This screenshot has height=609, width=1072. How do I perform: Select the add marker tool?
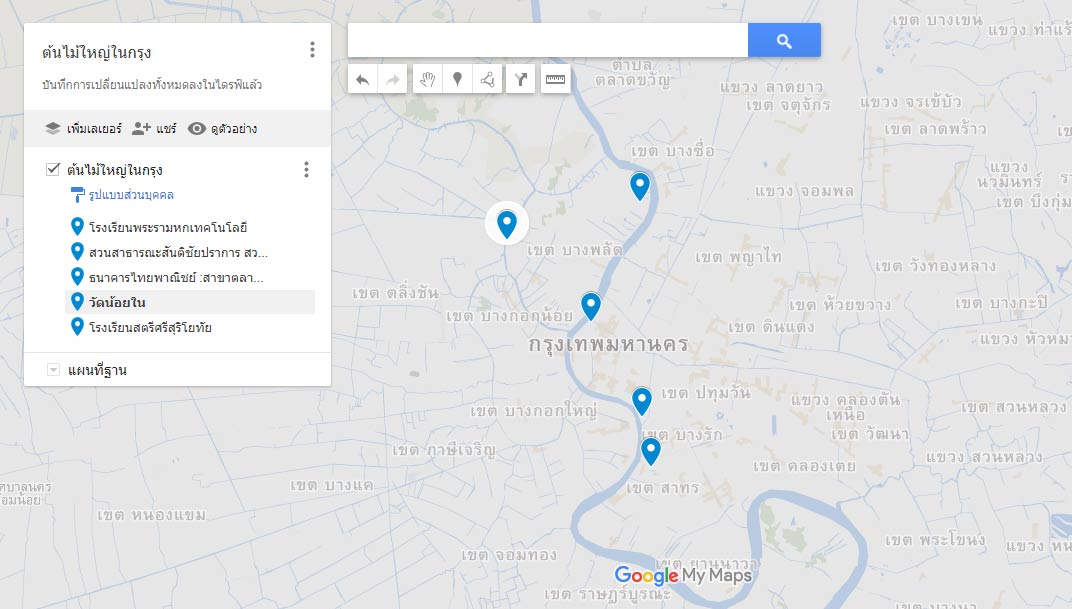(x=457, y=80)
